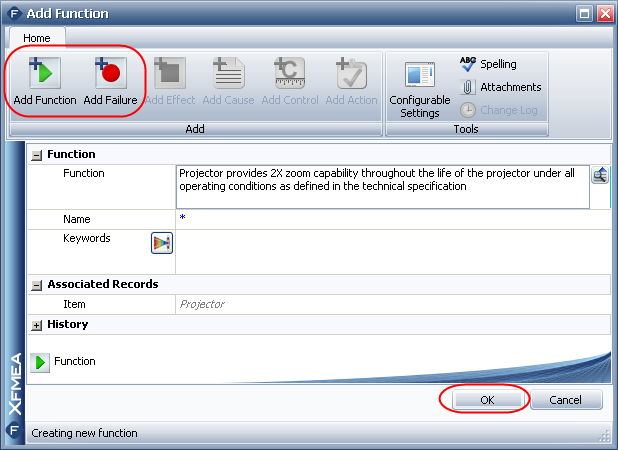The height and width of the screenshot is (450, 618).
Task: Click the Add Failure ribbon icon
Action: (x=109, y=77)
